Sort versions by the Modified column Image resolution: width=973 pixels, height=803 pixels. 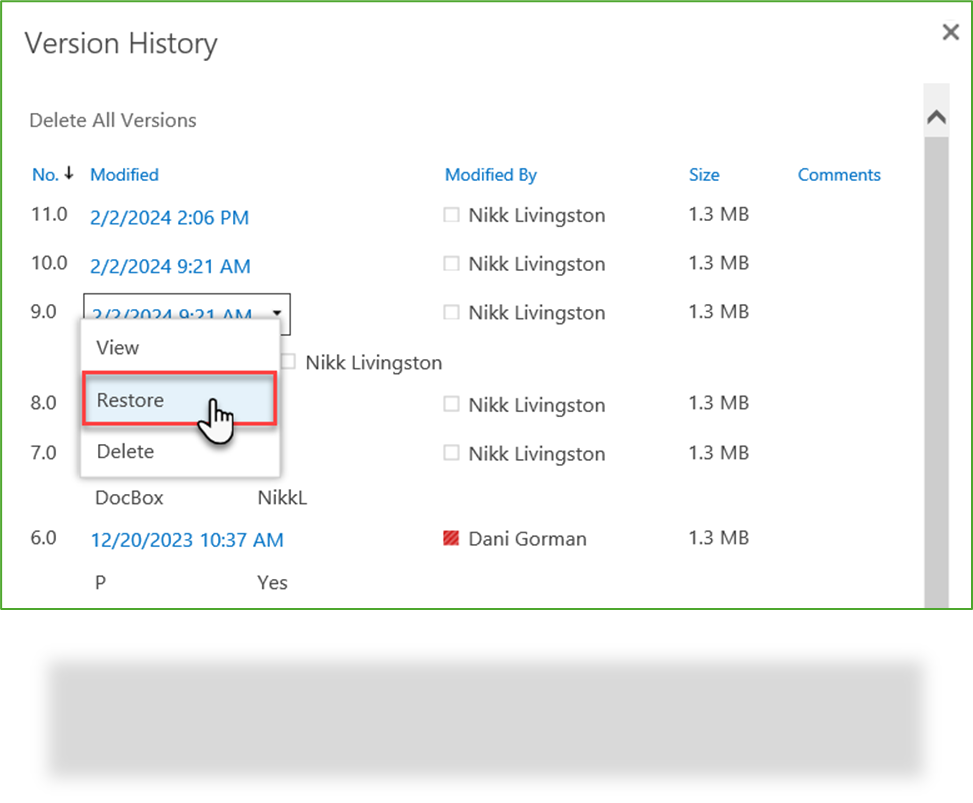[x=124, y=174]
